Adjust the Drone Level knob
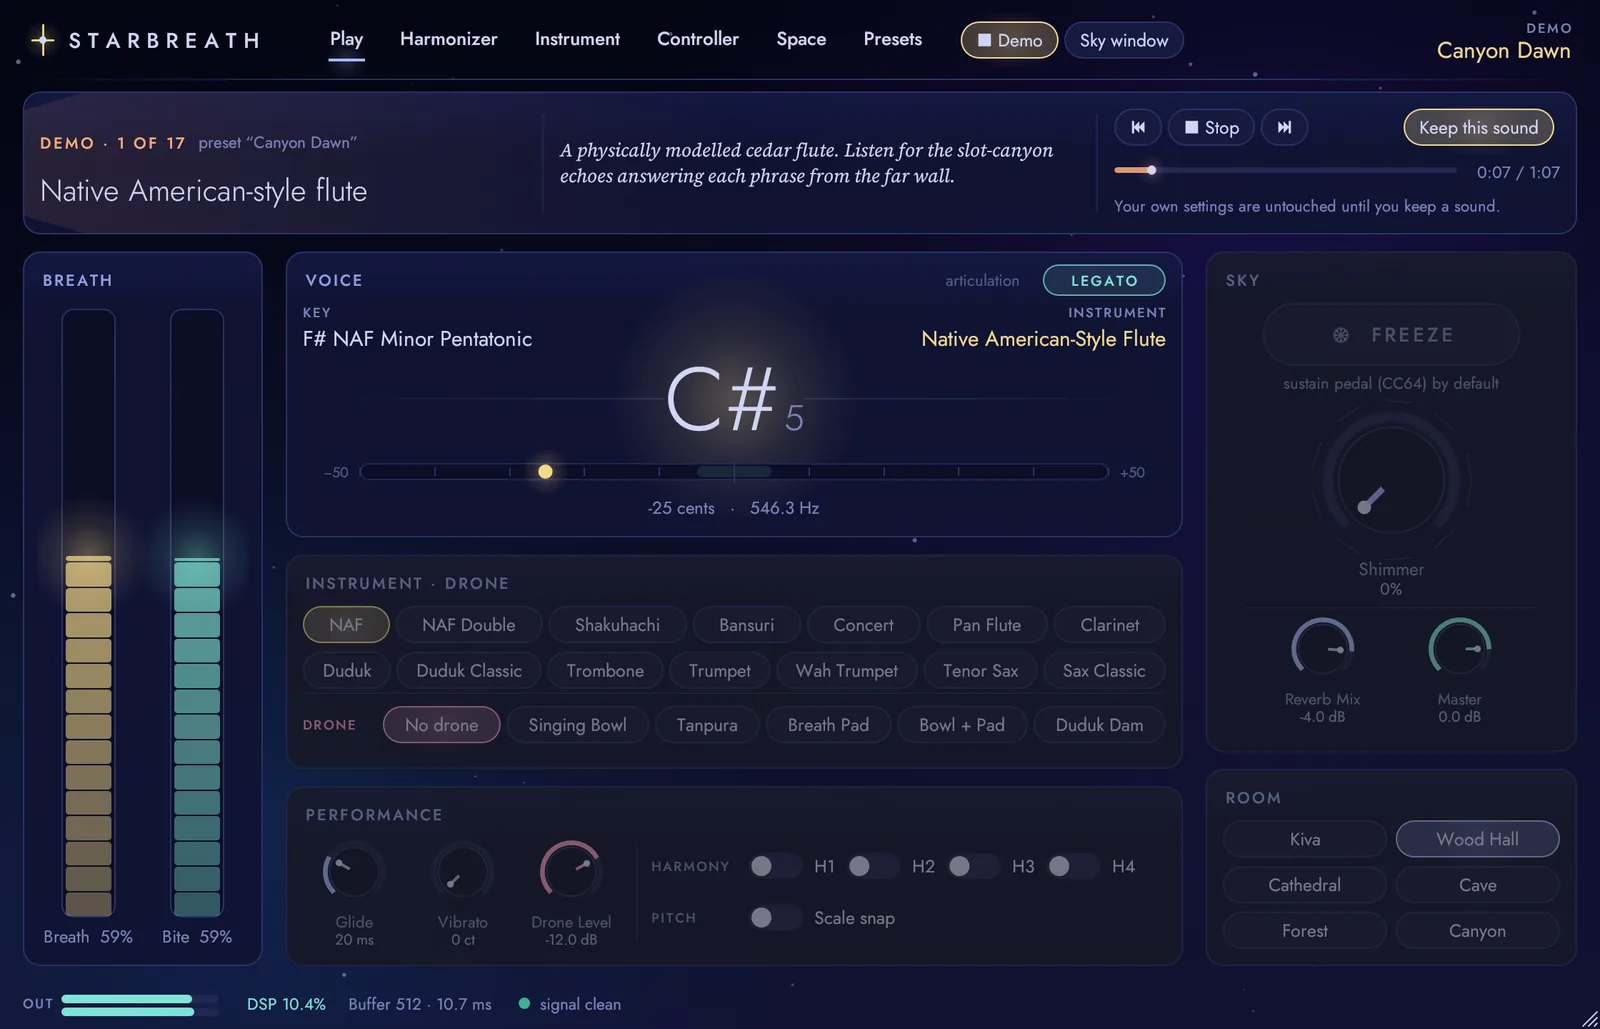This screenshot has width=1600, height=1029. click(x=571, y=872)
